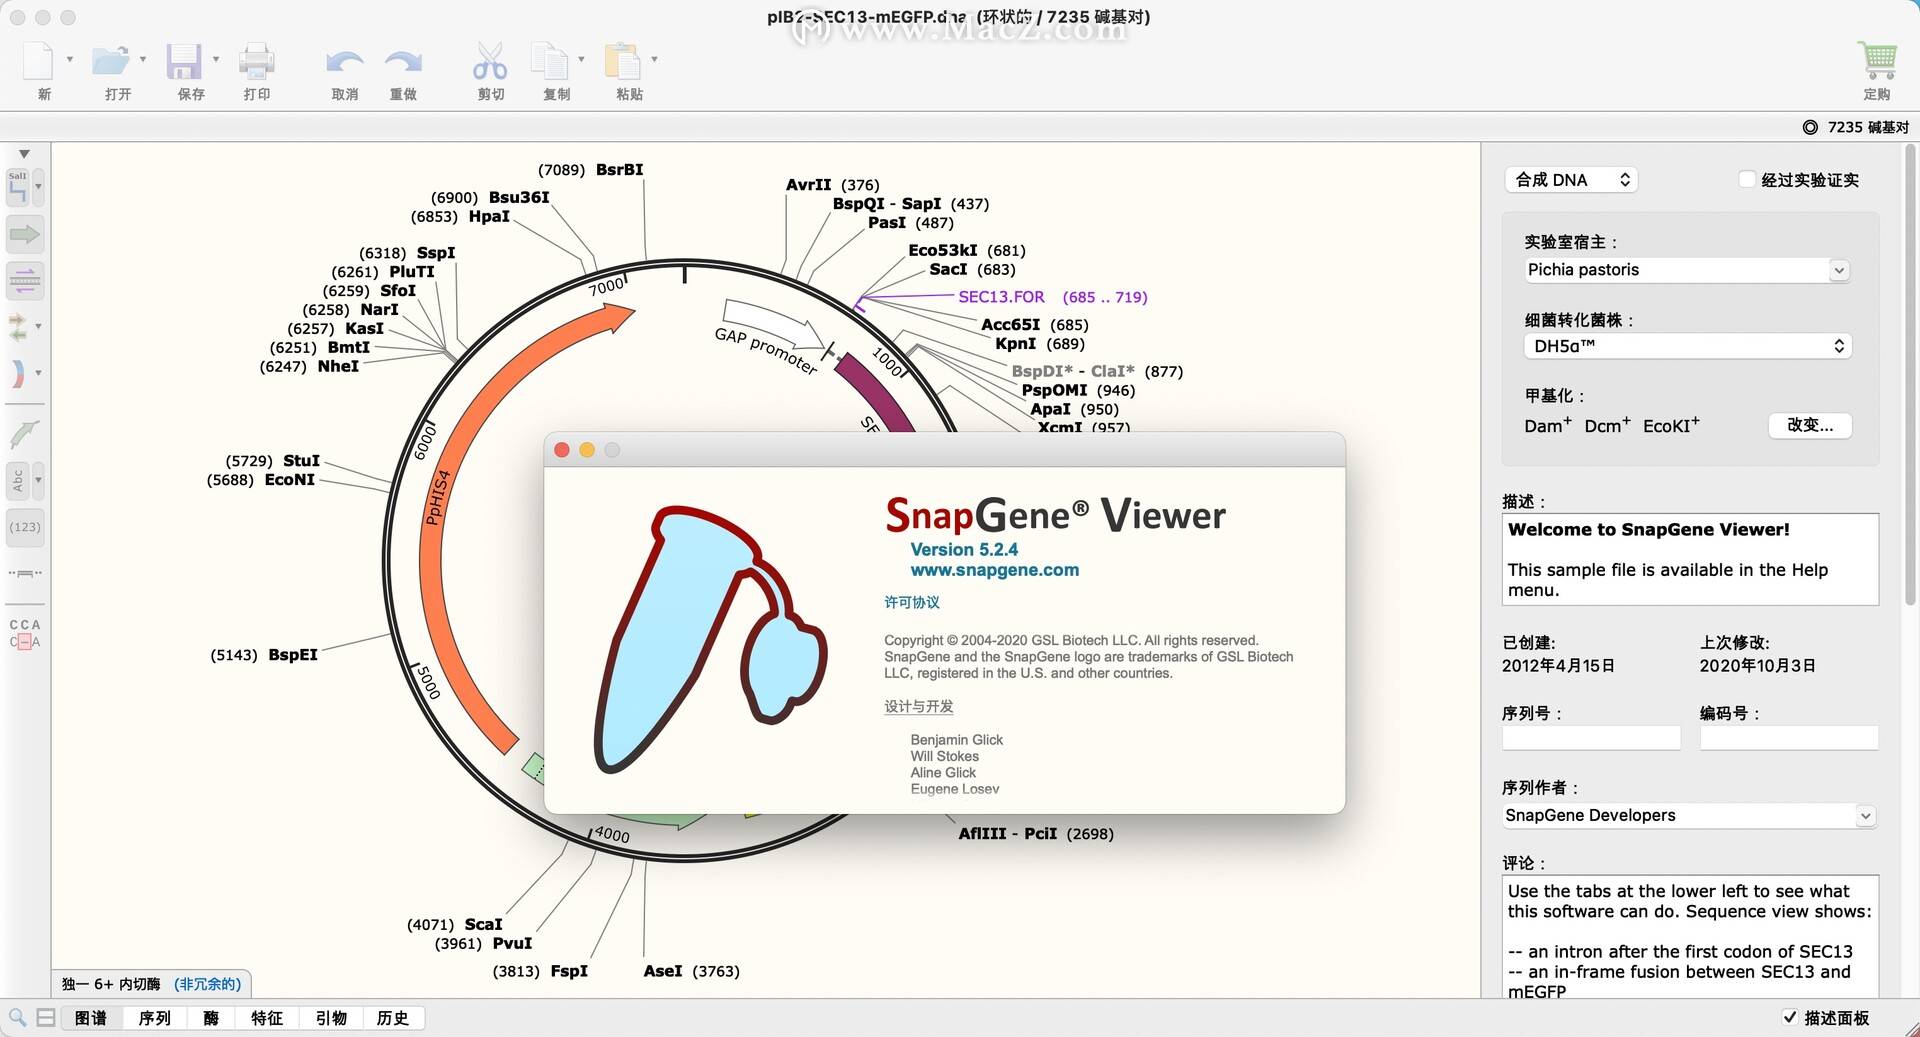
Task: Click the 改变... methylation button
Action: pos(1809,425)
